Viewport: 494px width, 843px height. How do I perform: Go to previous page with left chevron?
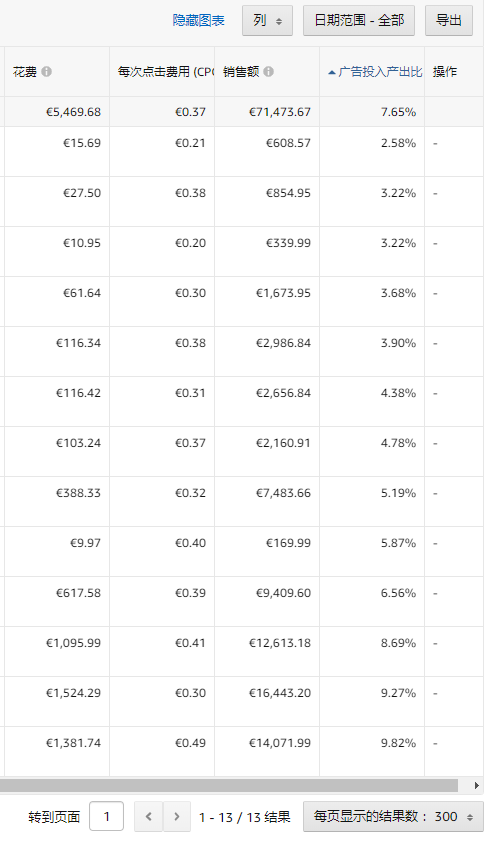148,816
